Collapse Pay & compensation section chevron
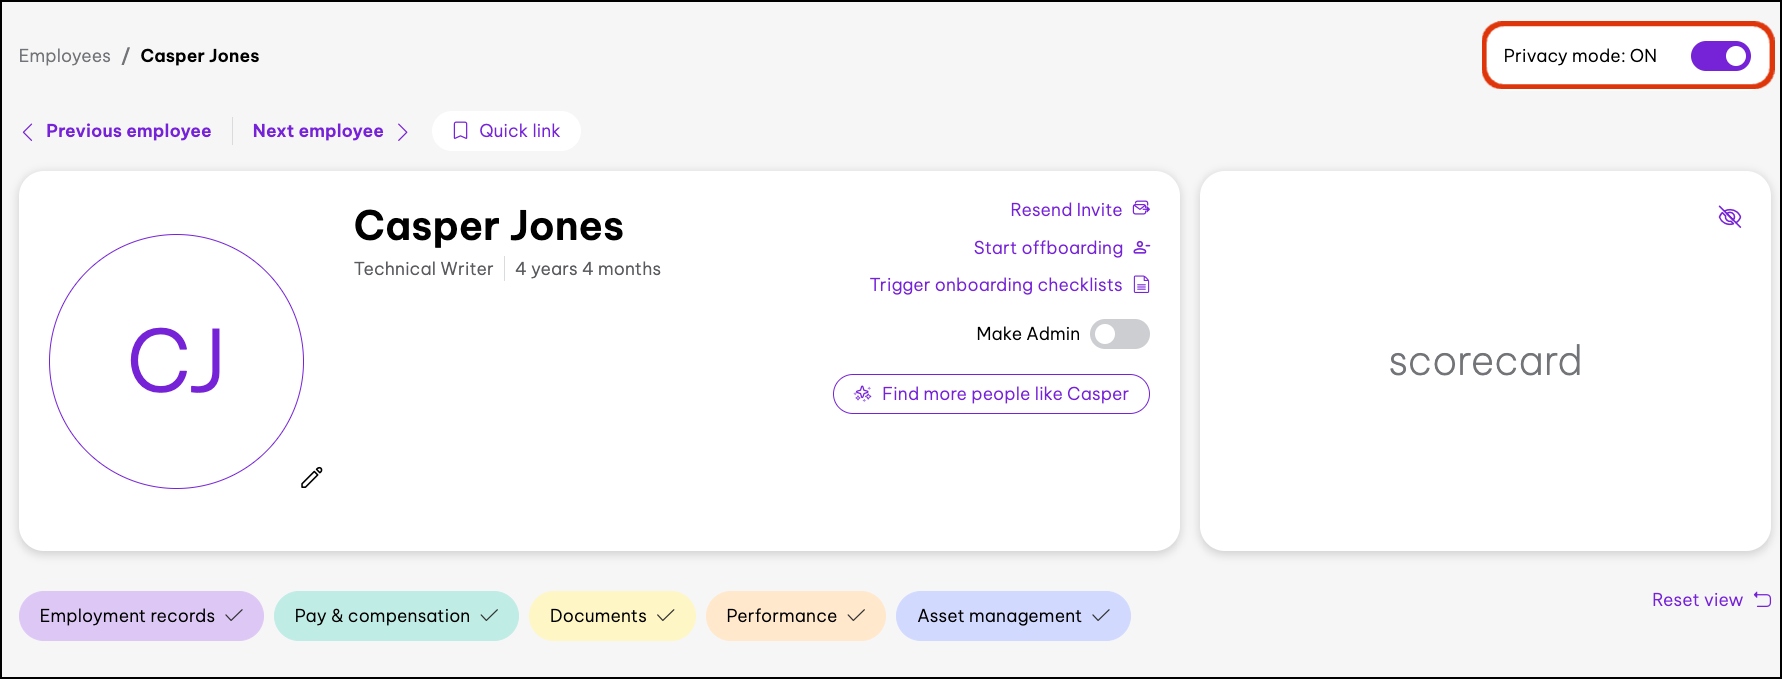Viewport: 1782px width, 679px height. (x=489, y=616)
